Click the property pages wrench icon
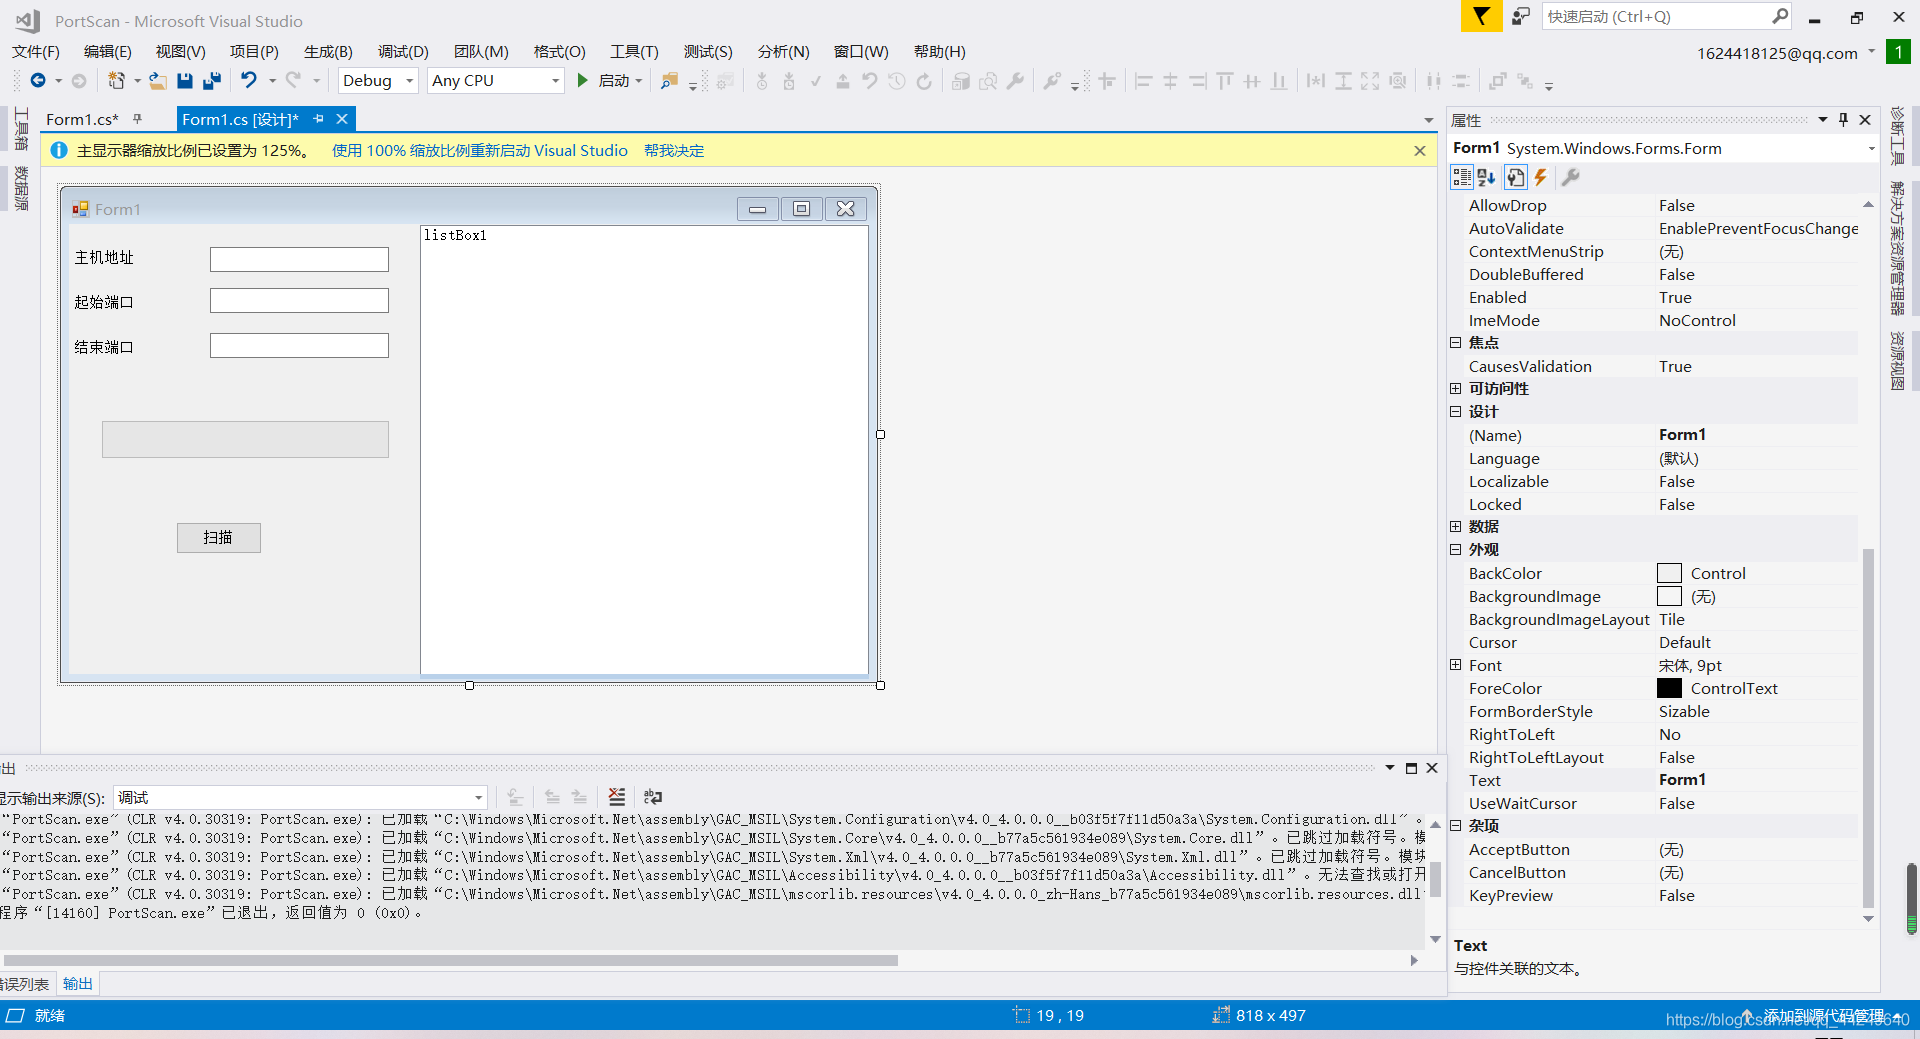1920x1039 pixels. click(1571, 178)
